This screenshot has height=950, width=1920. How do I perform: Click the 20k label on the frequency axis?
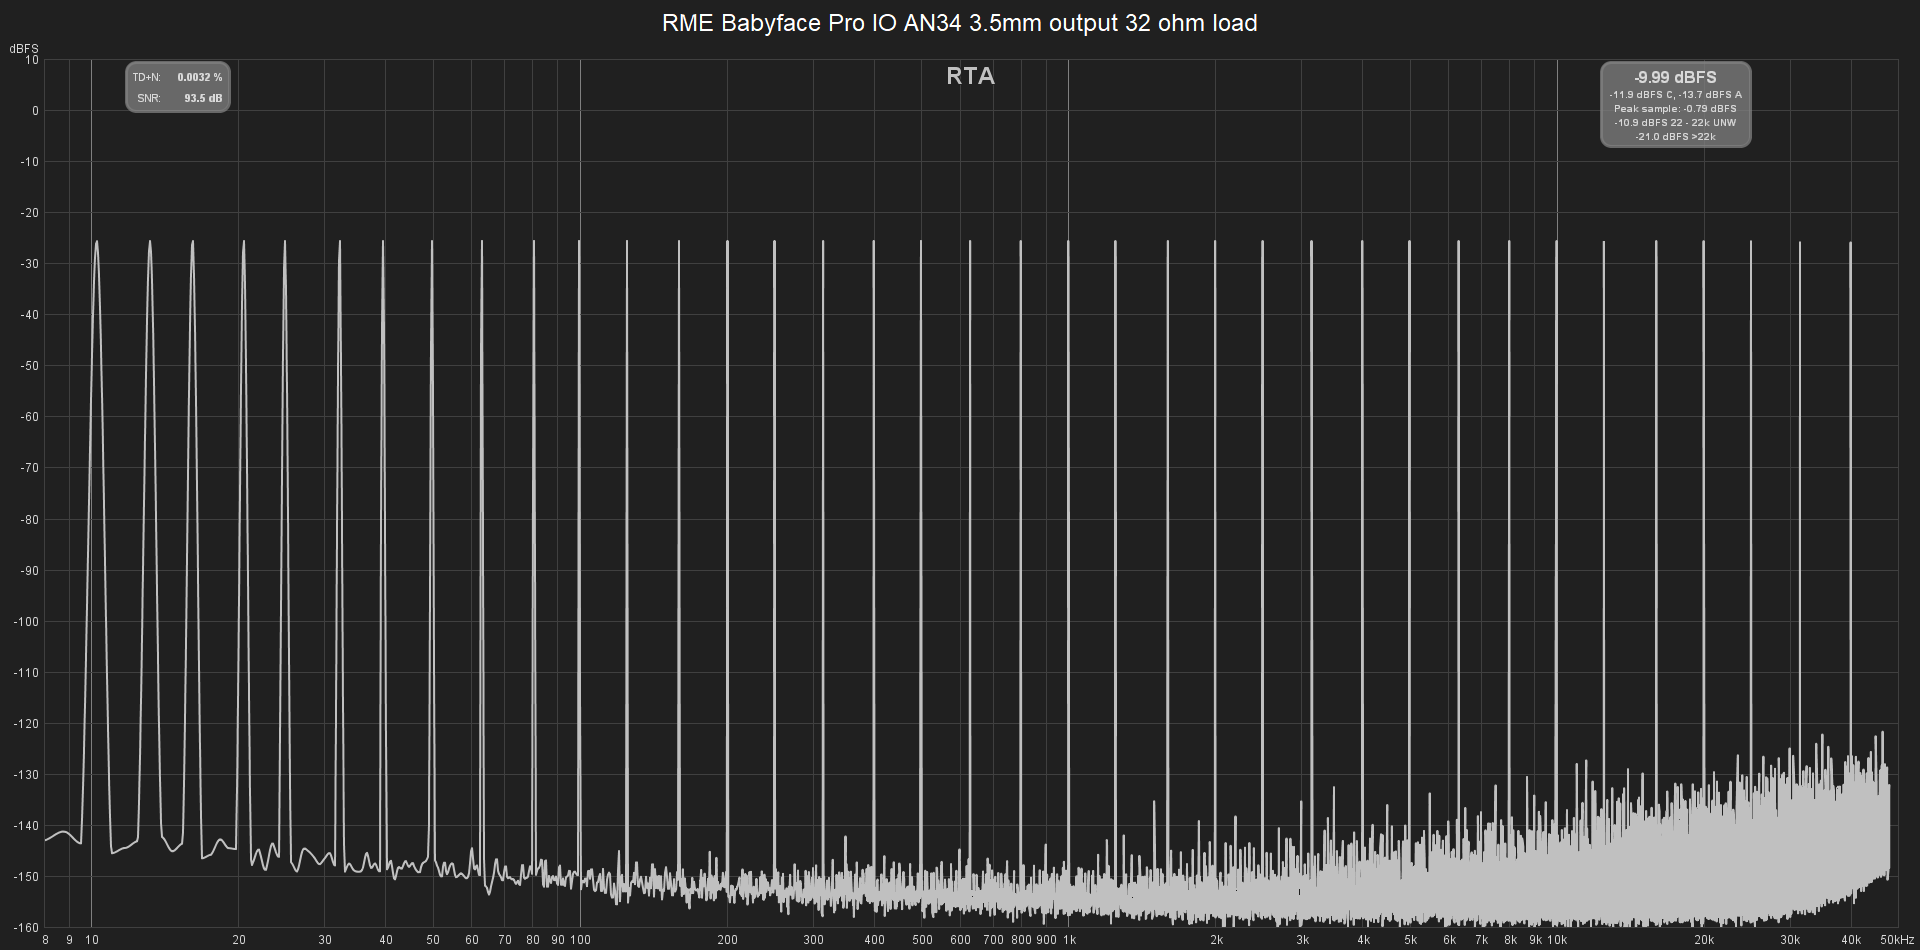pos(1704,940)
